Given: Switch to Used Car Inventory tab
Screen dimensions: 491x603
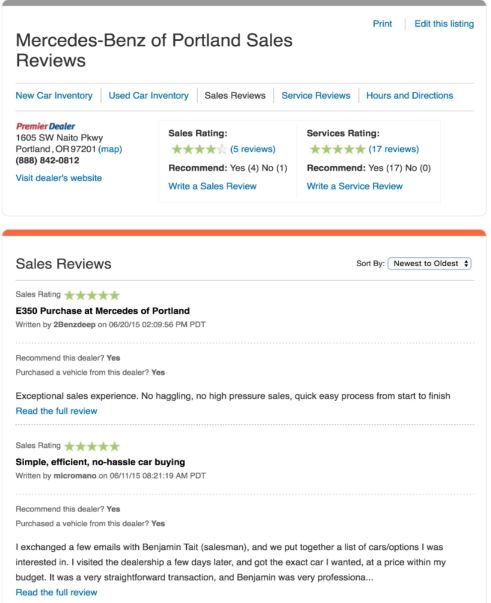Looking at the screenshot, I should 148,95.
